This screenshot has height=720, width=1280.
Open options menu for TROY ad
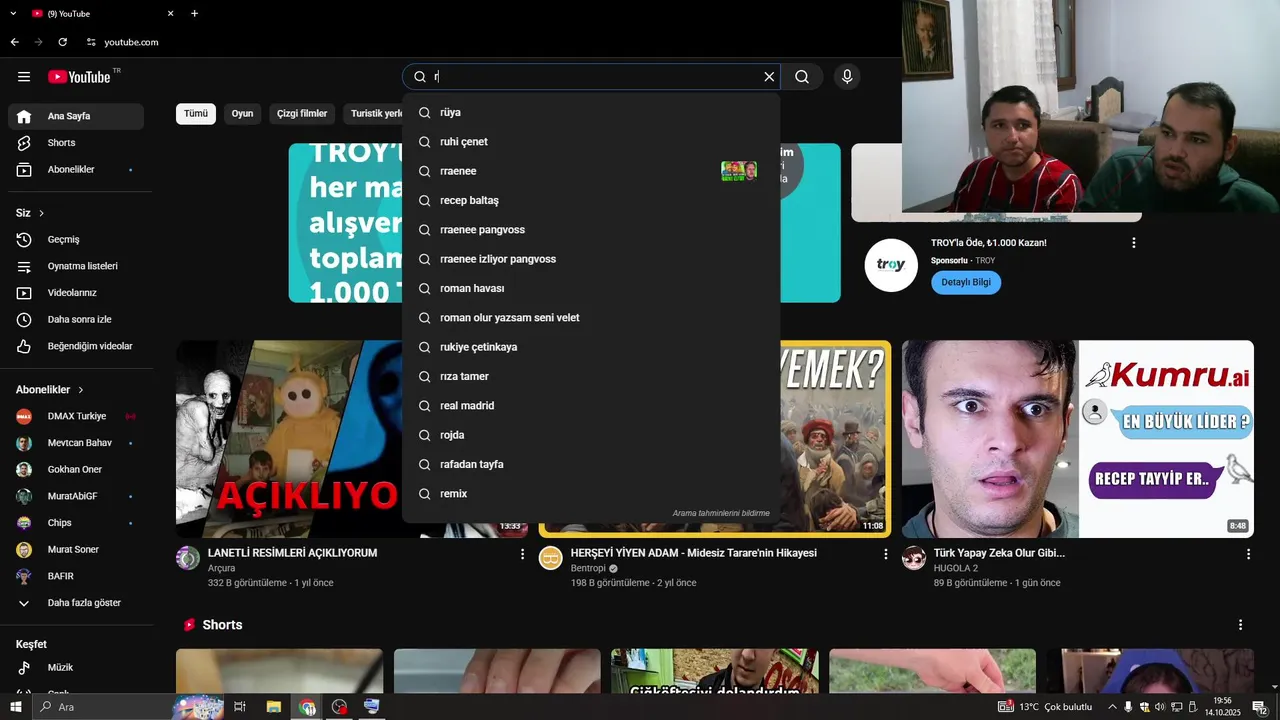coord(1133,243)
